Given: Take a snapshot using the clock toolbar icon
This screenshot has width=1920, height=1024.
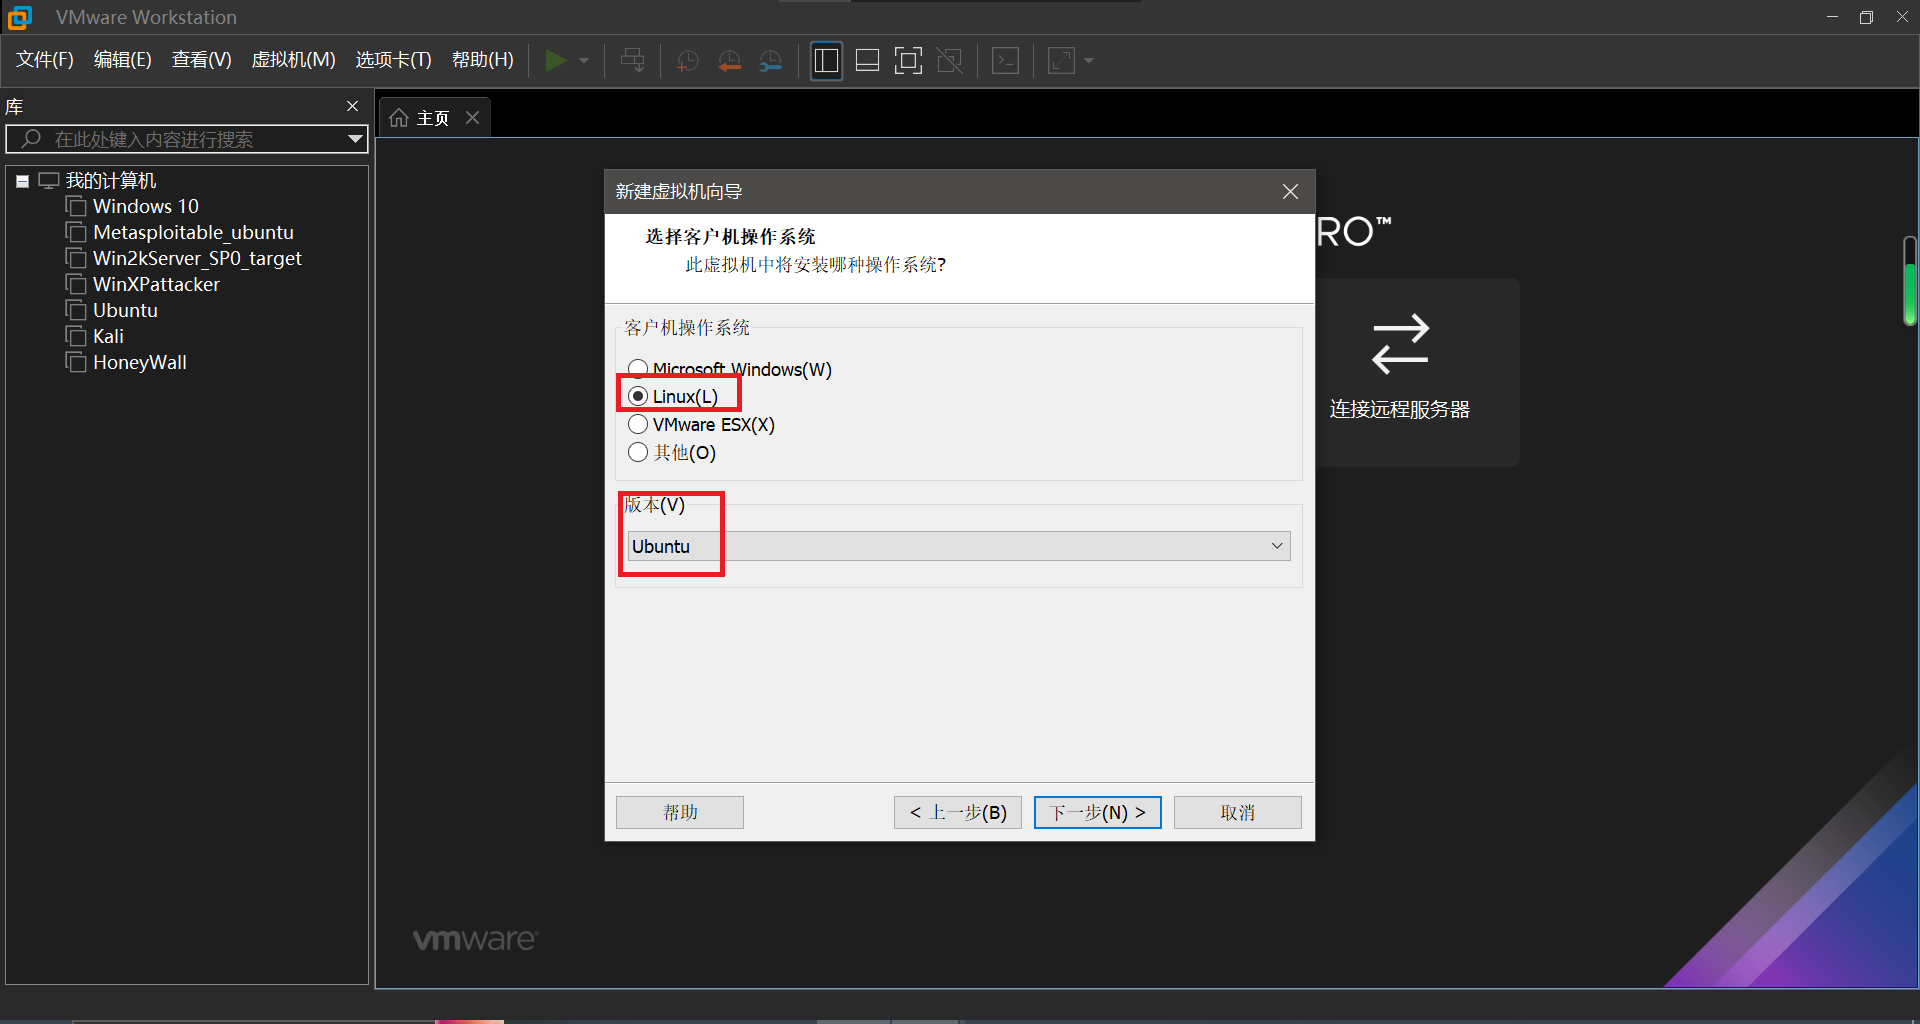Looking at the screenshot, I should click(x=687, y=61).
